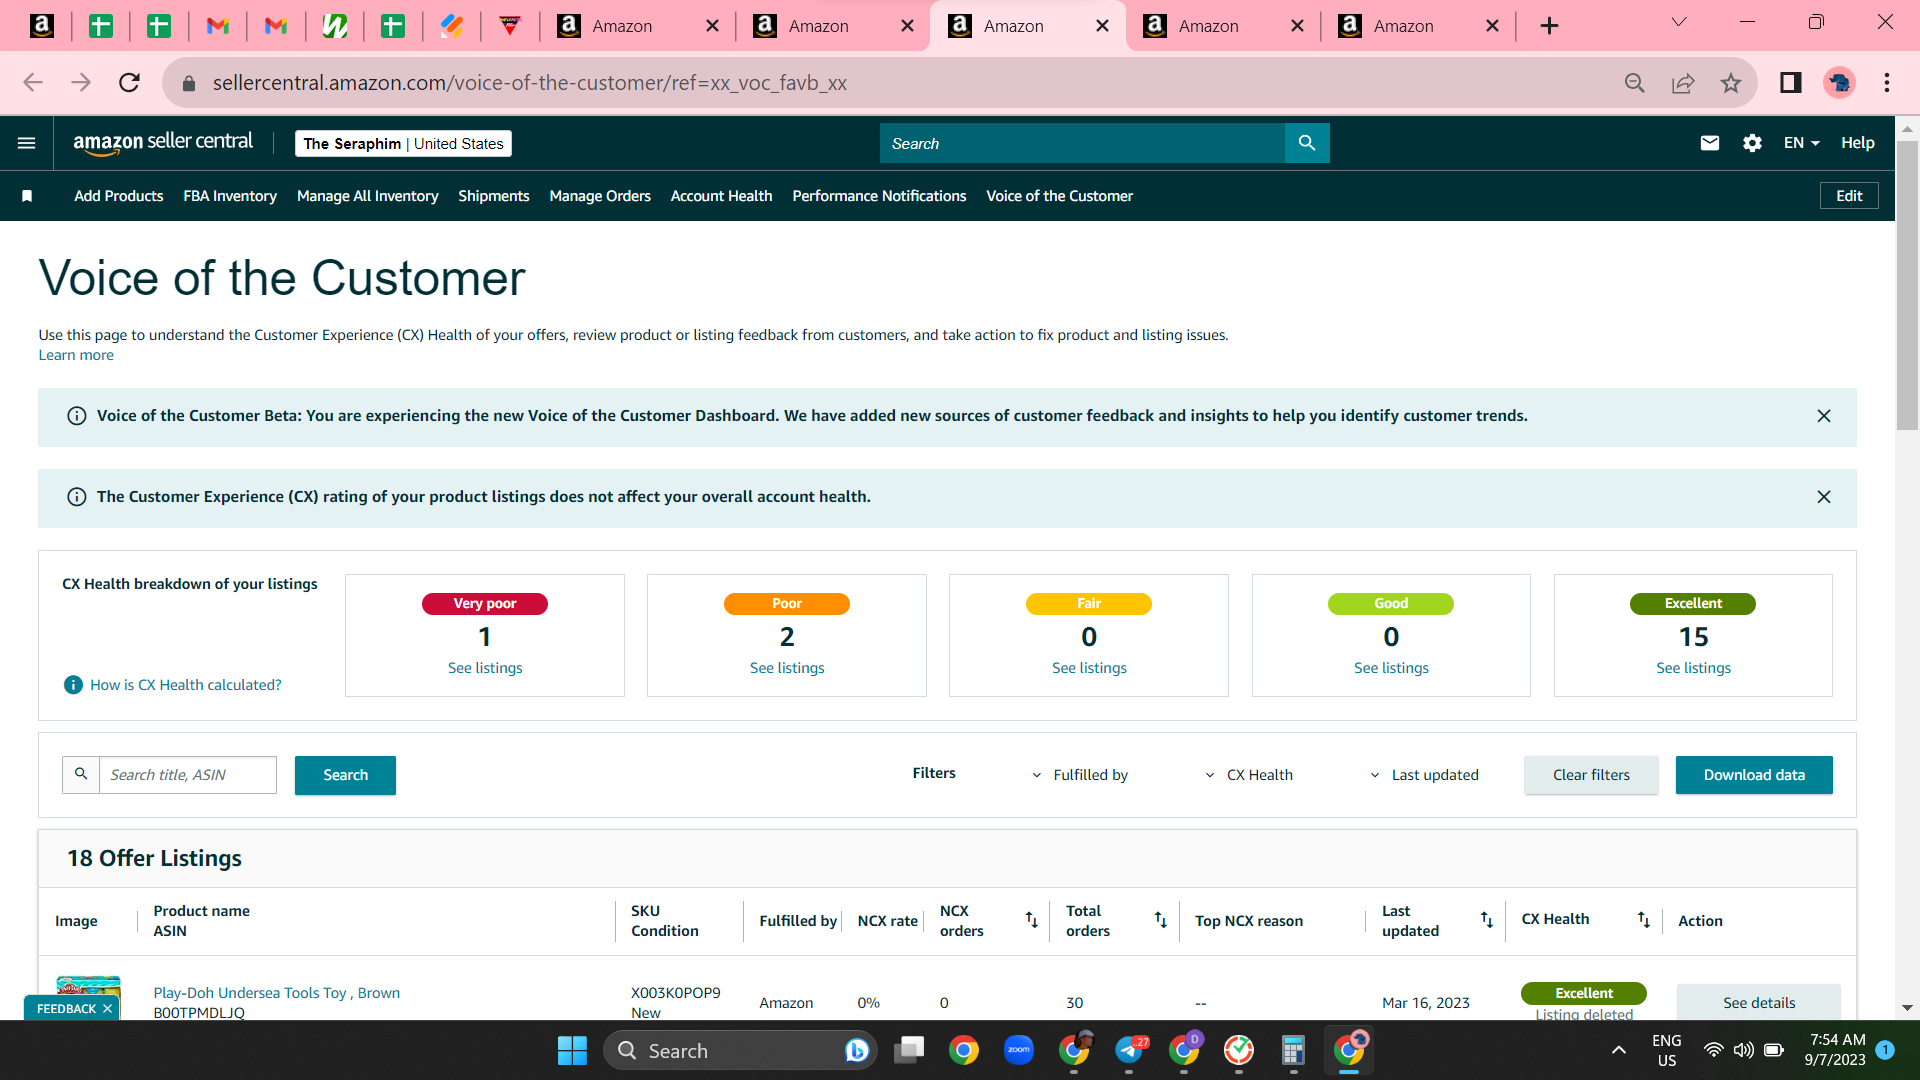The image size is (1920, 1080).
Task: See listings under Poor
Action: pyautogui.click(x=787, y=668)
